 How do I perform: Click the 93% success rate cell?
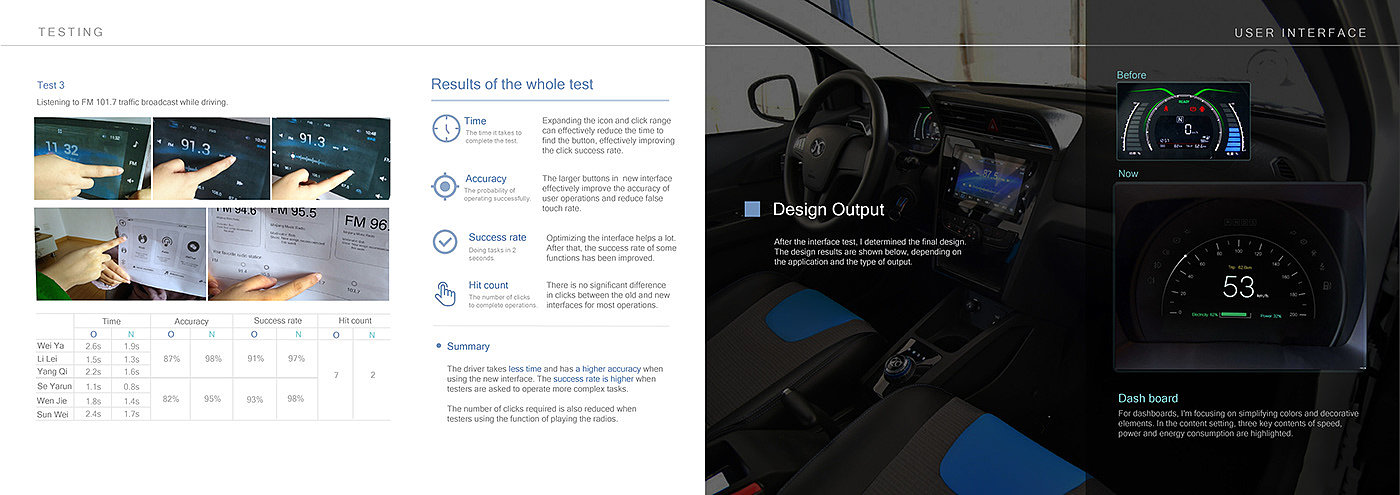255,399
